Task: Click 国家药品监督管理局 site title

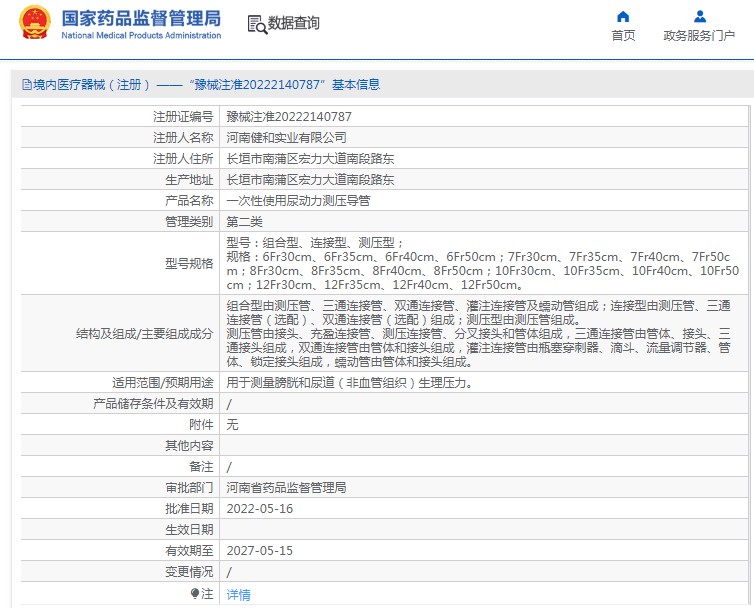Action: [141, 18]
